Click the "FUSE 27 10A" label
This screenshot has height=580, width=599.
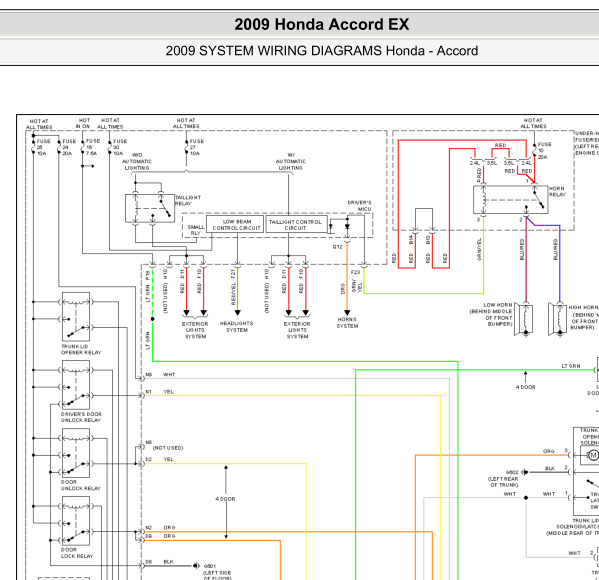tap(197, 147)
